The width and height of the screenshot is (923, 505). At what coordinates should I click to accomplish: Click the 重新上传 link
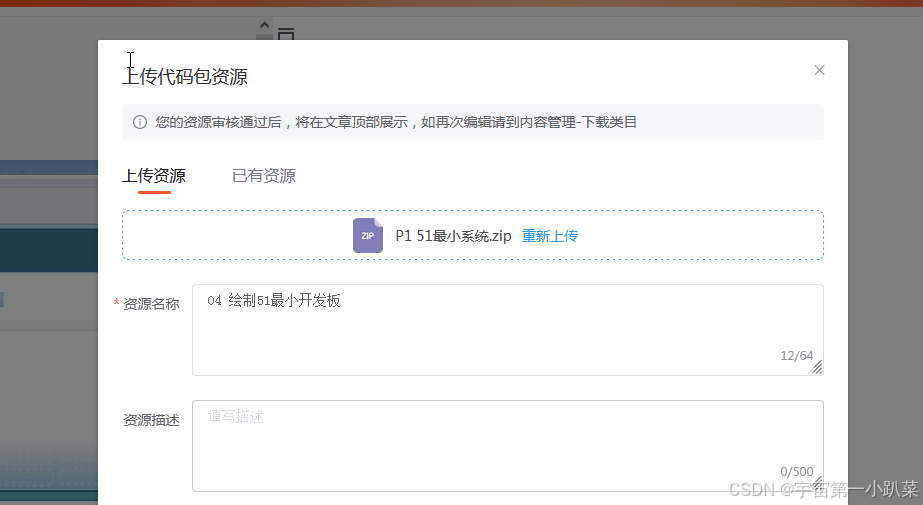click(x=550, y=236)
